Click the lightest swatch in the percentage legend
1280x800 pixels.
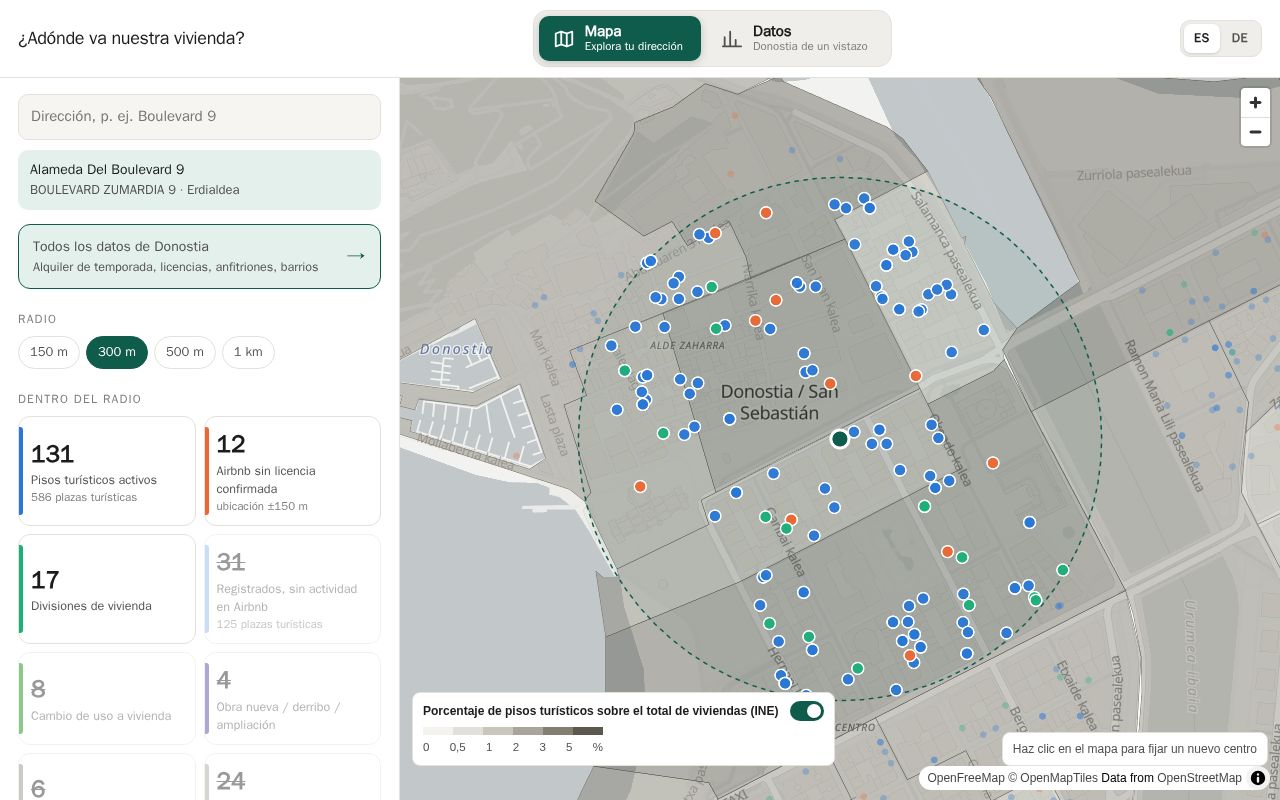(x=438, y=731)
